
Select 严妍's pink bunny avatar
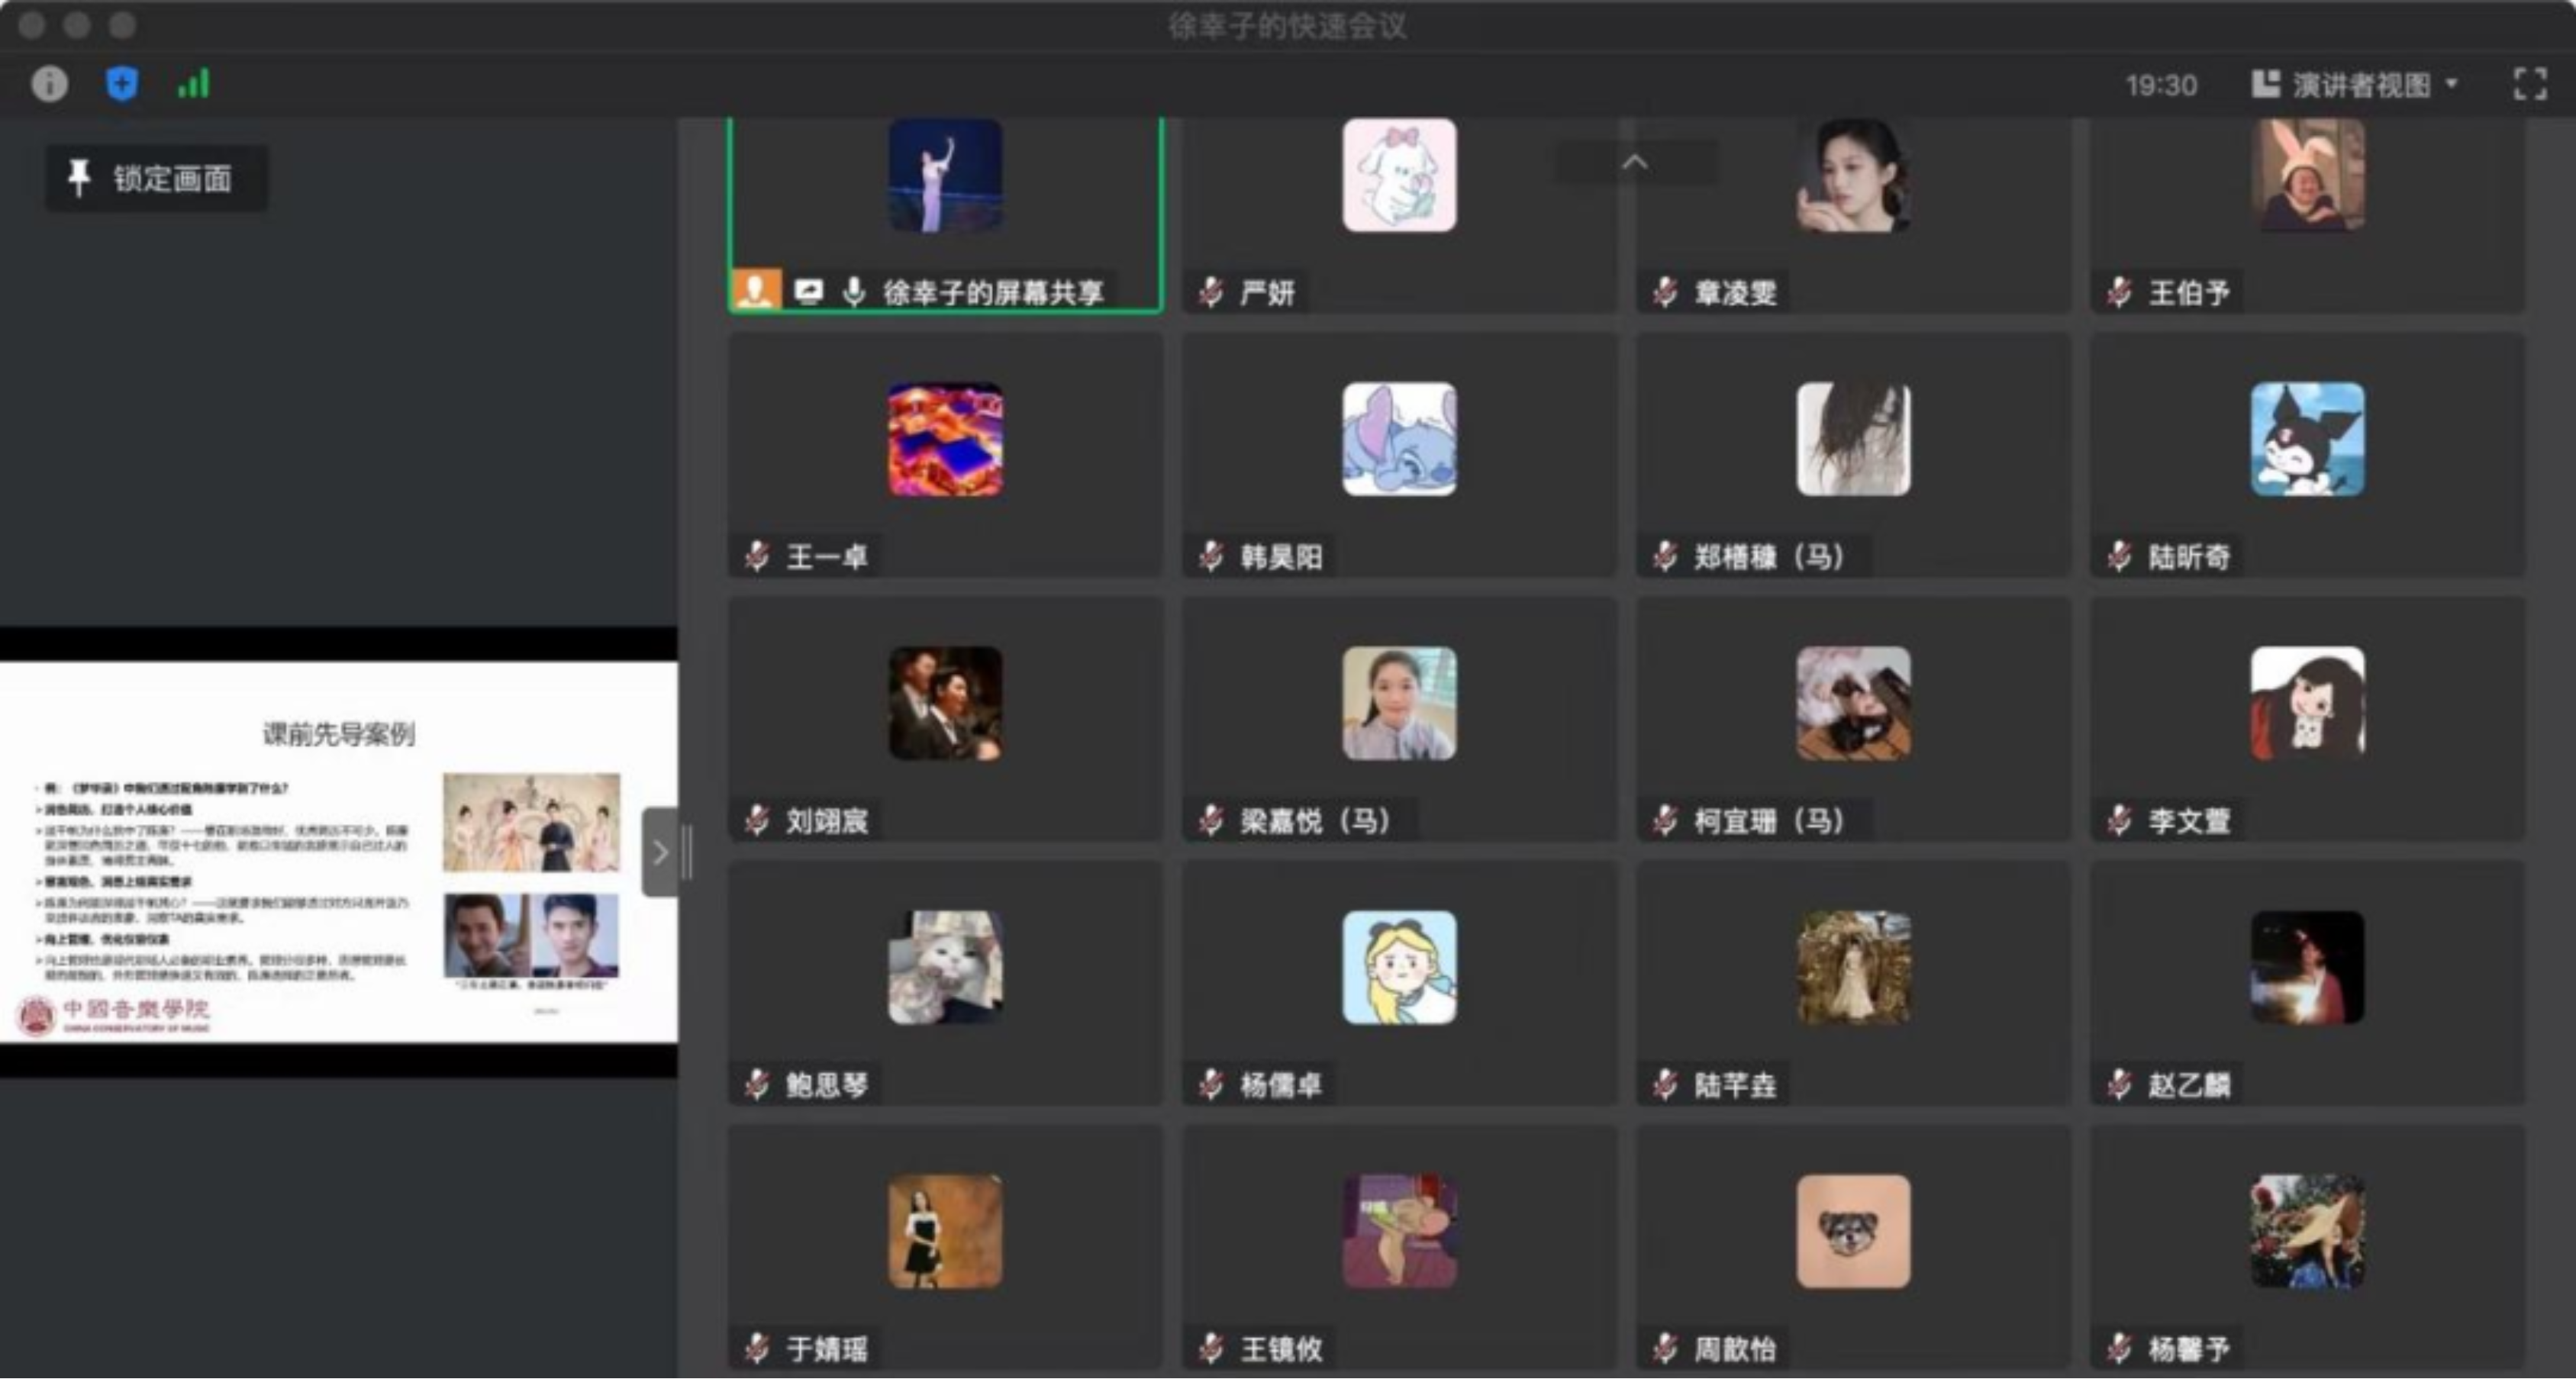point(1399,175)
